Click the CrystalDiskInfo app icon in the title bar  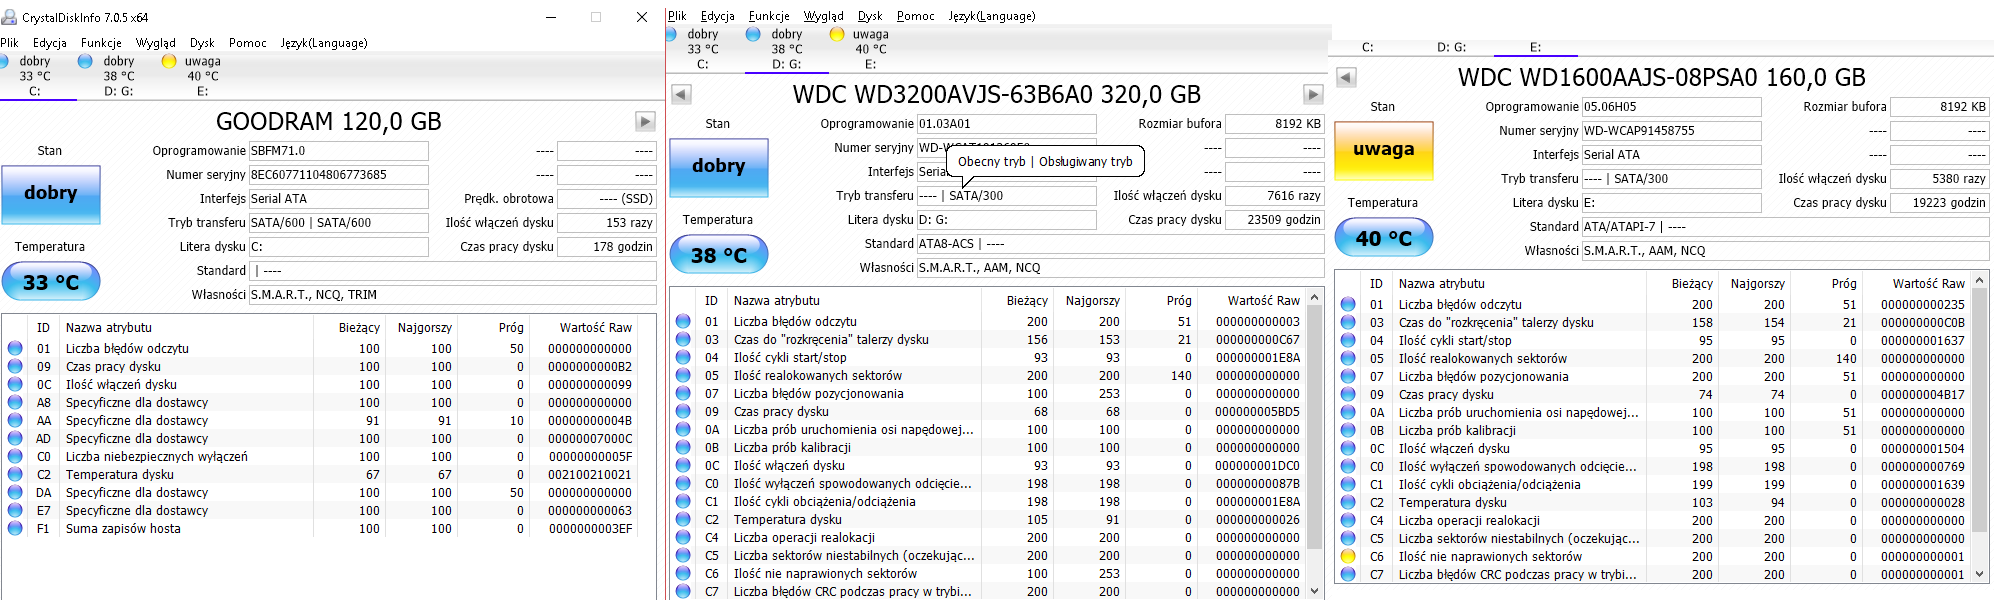(x=9, y=17)
